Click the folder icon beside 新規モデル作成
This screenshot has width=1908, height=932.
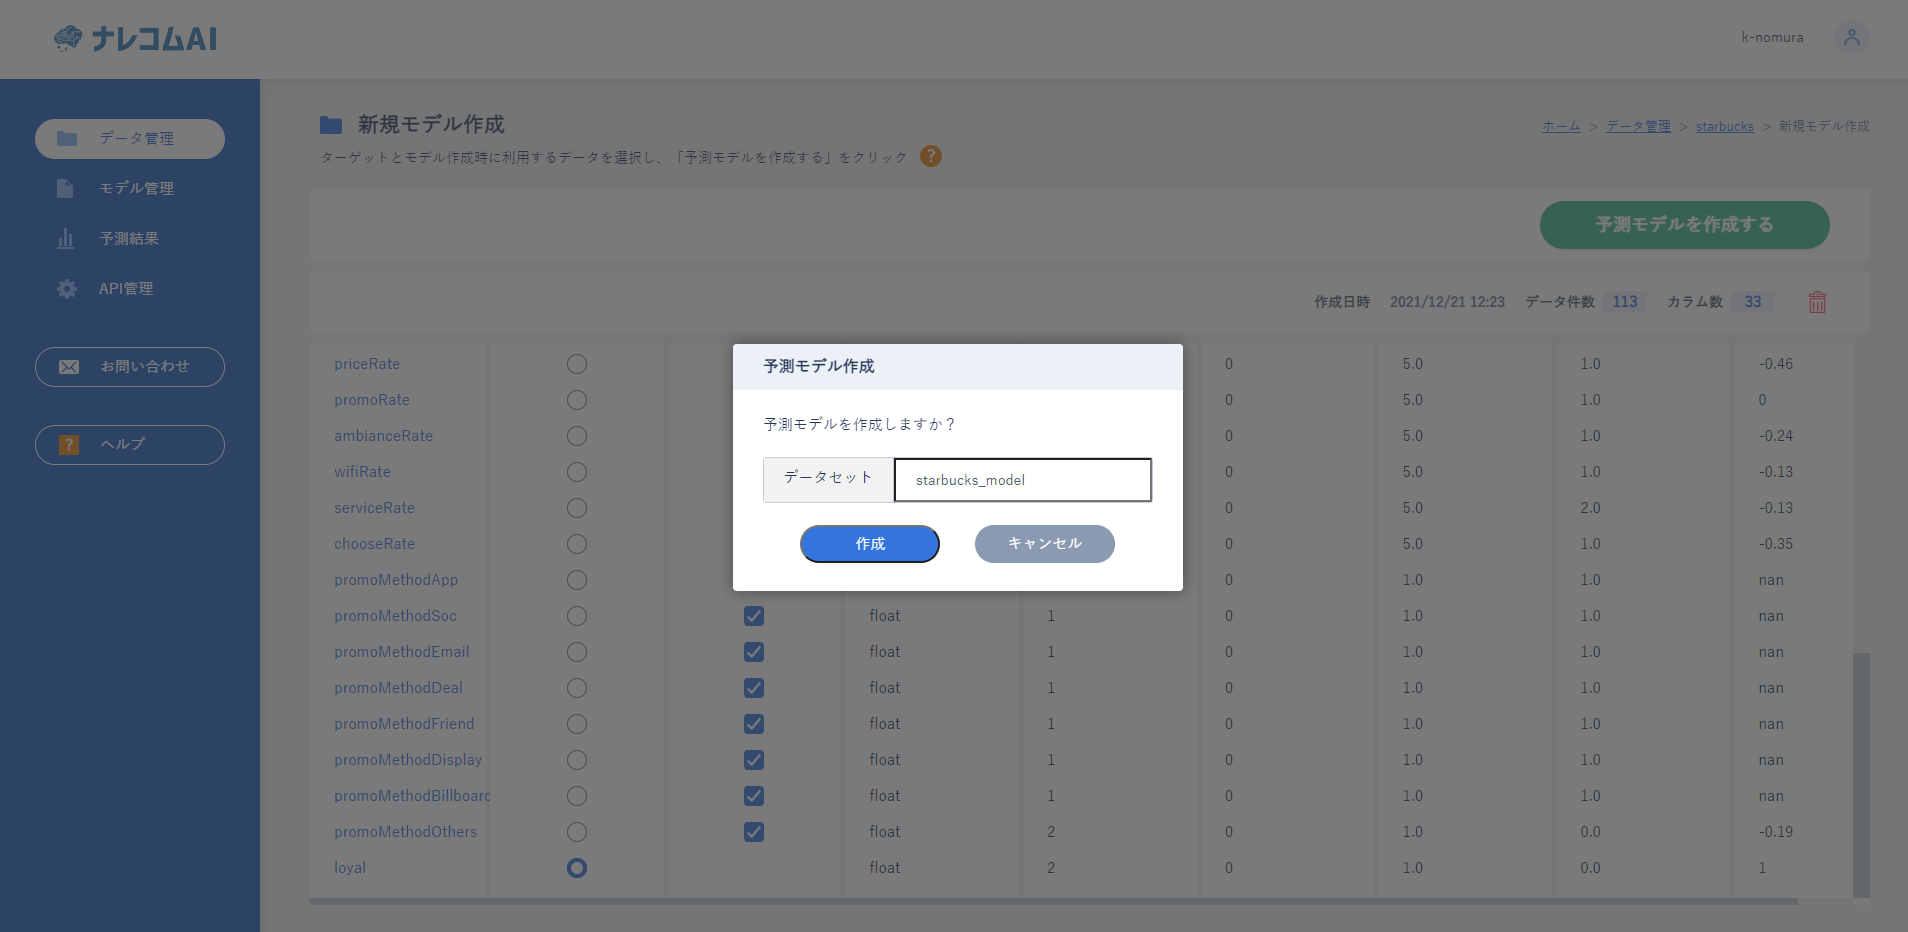point(331,125)
